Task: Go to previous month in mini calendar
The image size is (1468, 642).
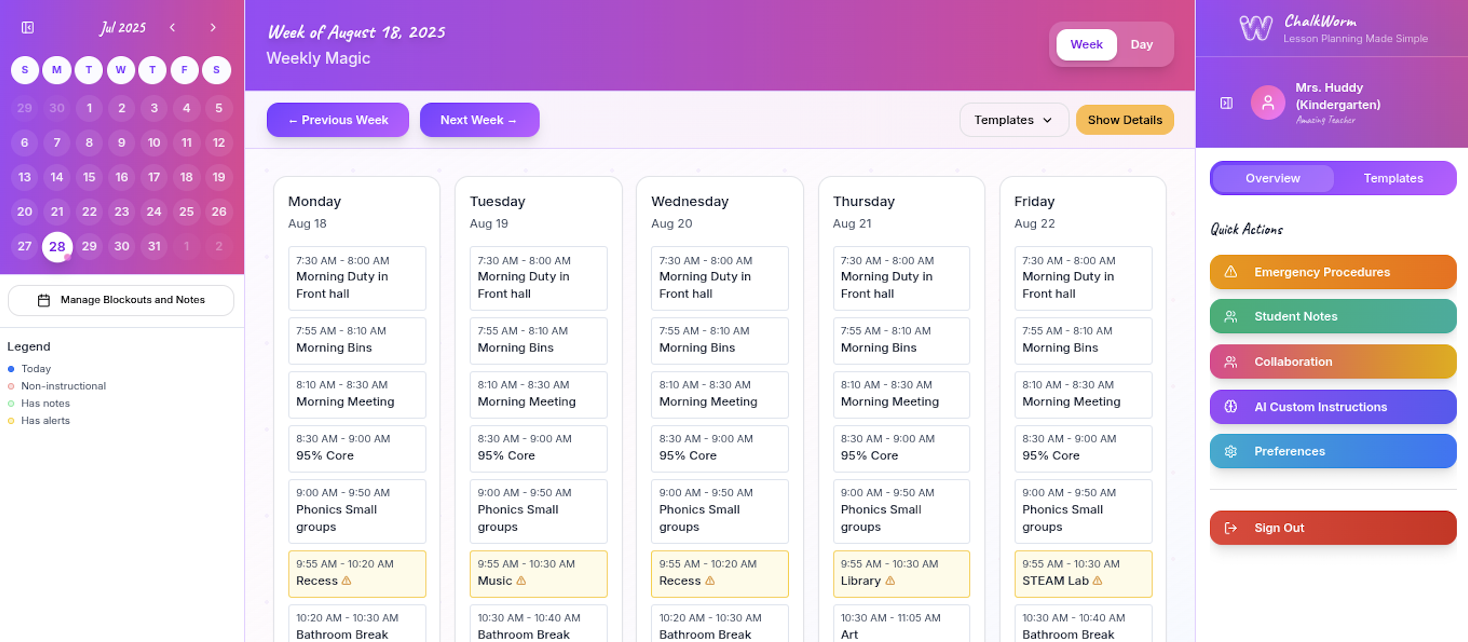Action: 172,28
